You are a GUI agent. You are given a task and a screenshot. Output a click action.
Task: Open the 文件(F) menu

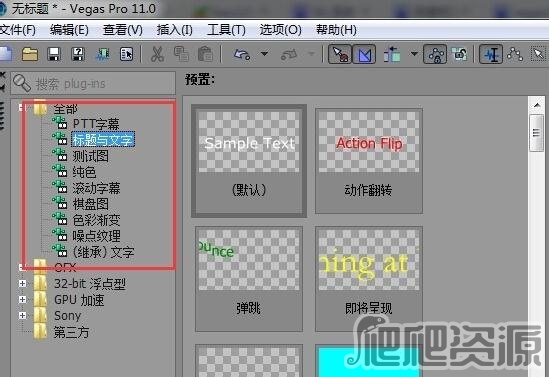coord(18,30)
